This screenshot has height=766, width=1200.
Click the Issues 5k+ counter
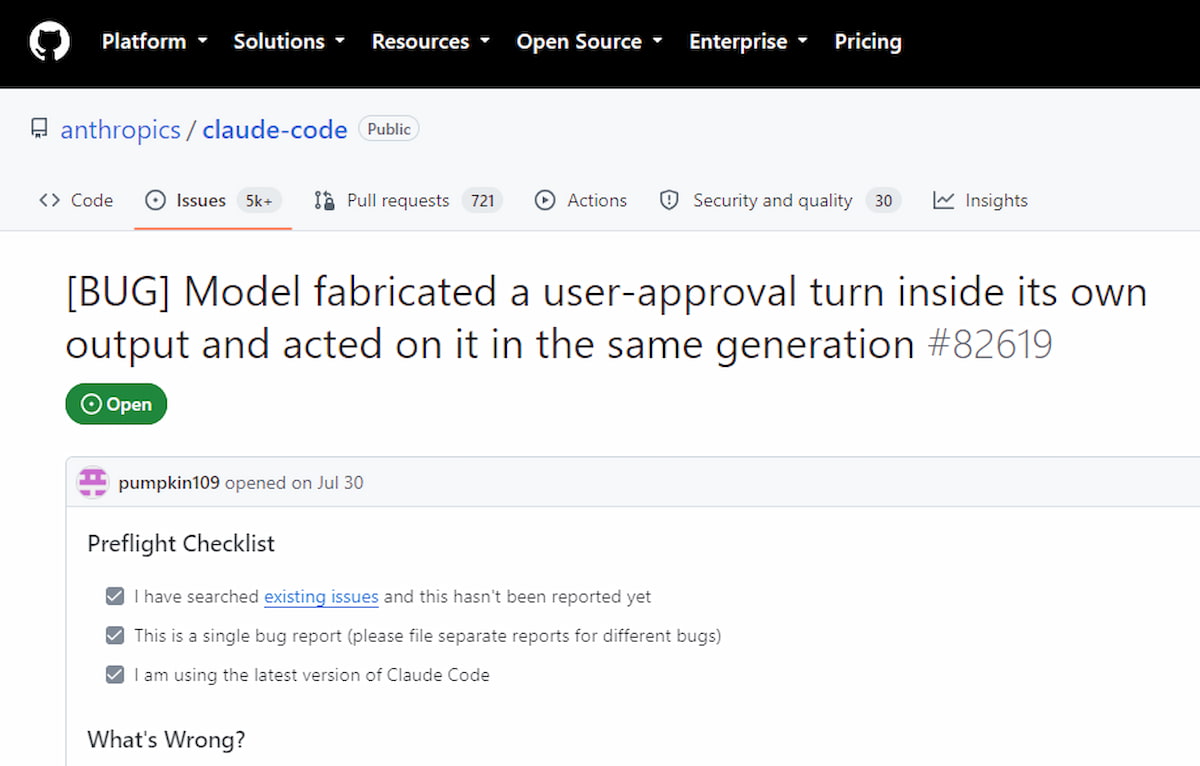[x=259, y=200]
